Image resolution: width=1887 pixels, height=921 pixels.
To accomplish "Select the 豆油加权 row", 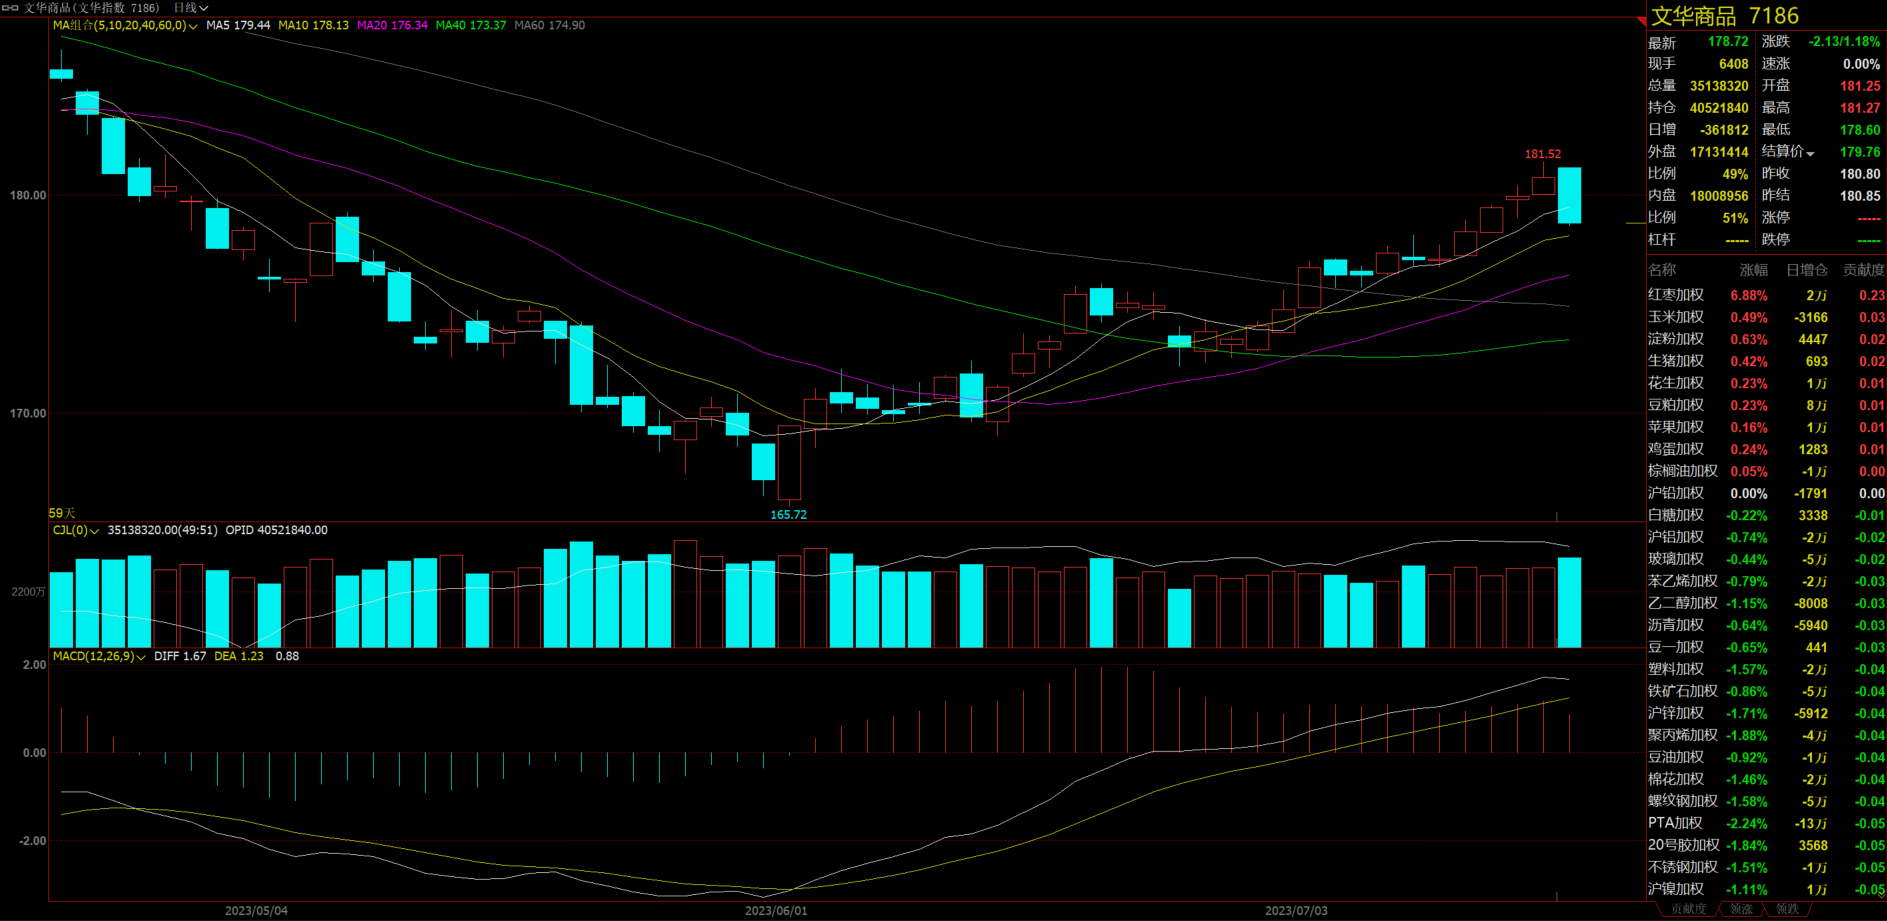I will pos(1766,758).
